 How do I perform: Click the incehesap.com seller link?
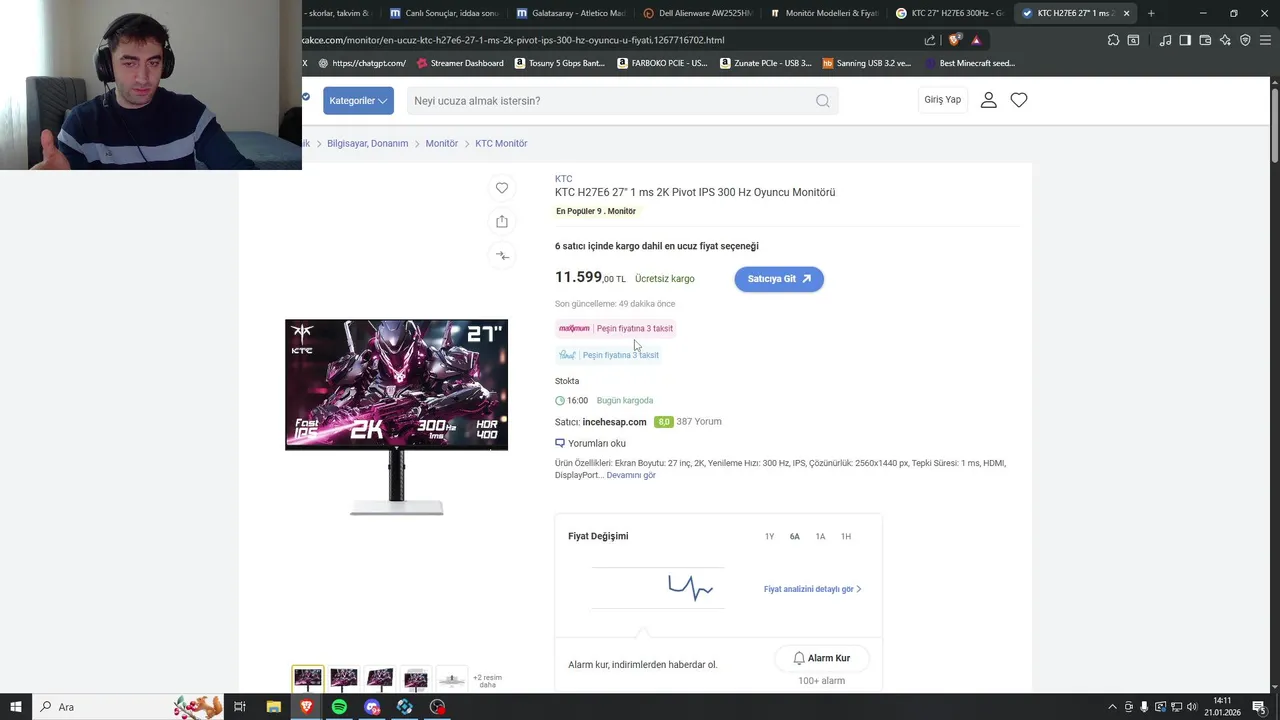pos(614,422)
